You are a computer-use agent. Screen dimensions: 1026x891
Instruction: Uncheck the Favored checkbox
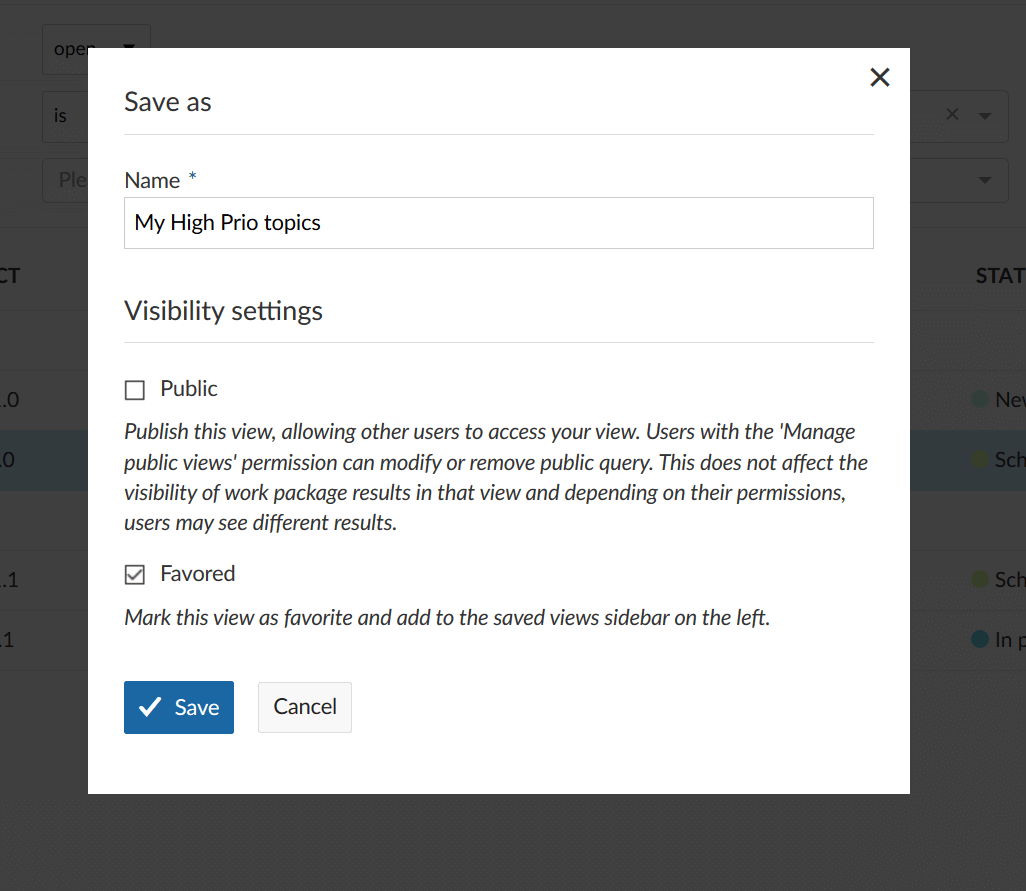click(135, 575)
